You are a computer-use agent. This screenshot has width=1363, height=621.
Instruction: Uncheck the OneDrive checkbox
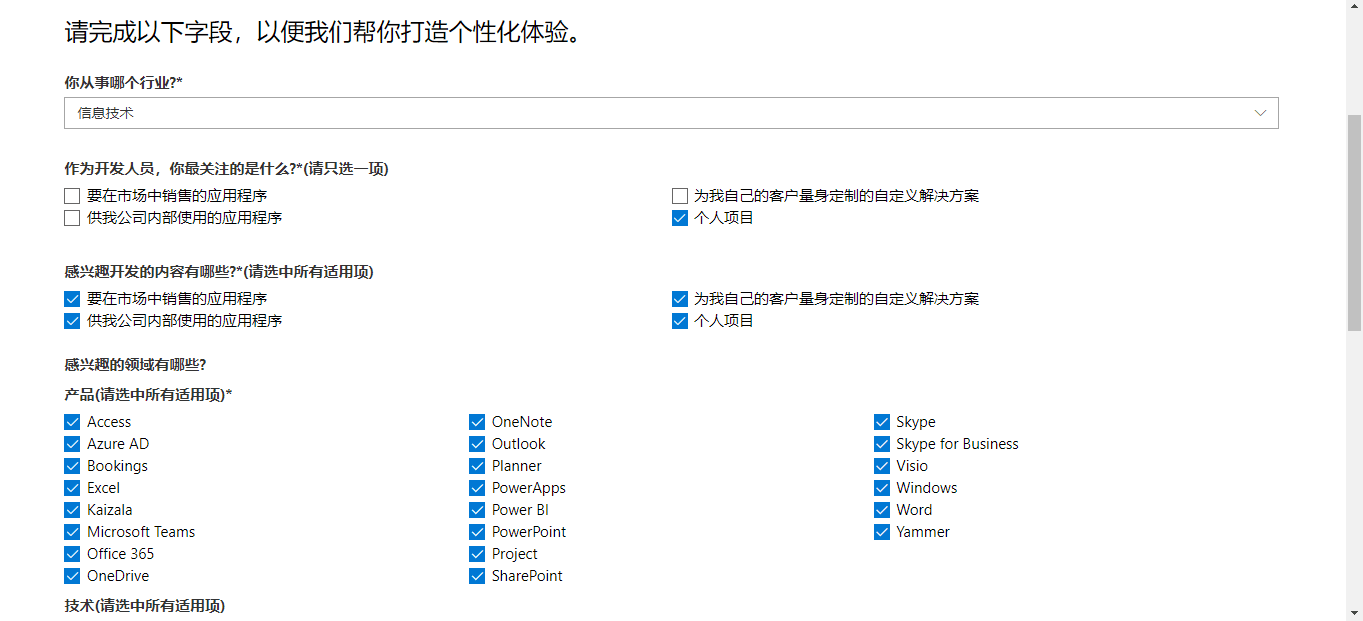tap(72, 576)
